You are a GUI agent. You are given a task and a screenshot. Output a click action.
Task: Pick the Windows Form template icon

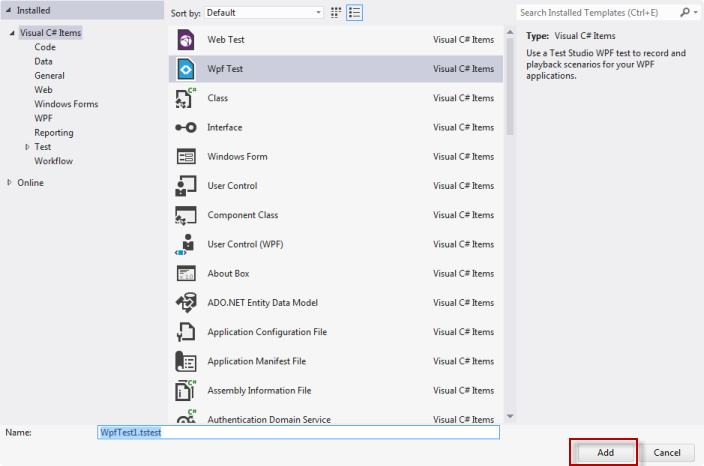tap(186, 157)
